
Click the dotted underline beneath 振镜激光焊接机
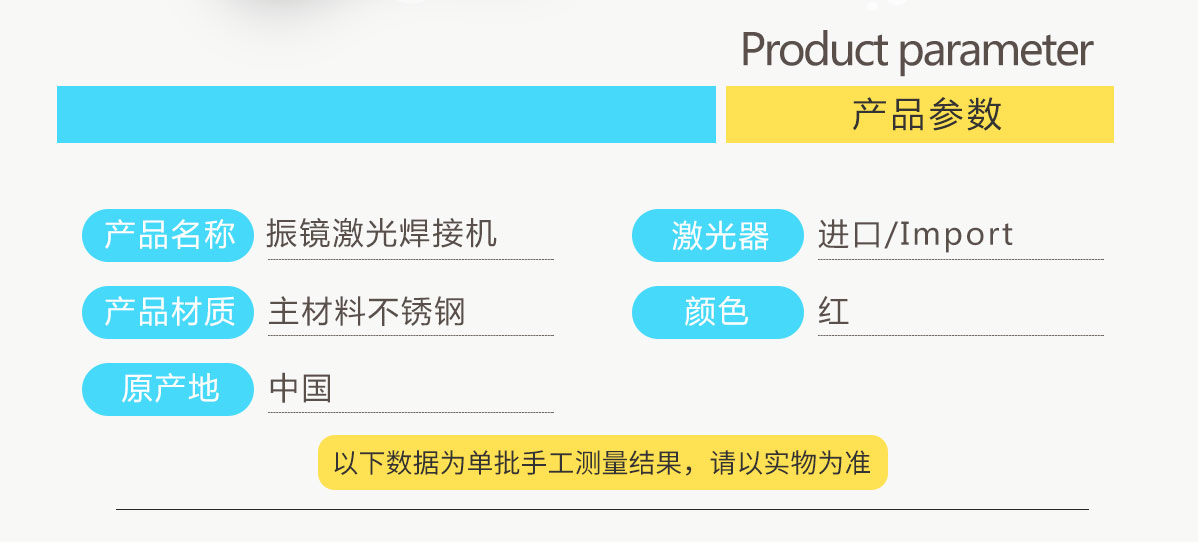[410, 260]
